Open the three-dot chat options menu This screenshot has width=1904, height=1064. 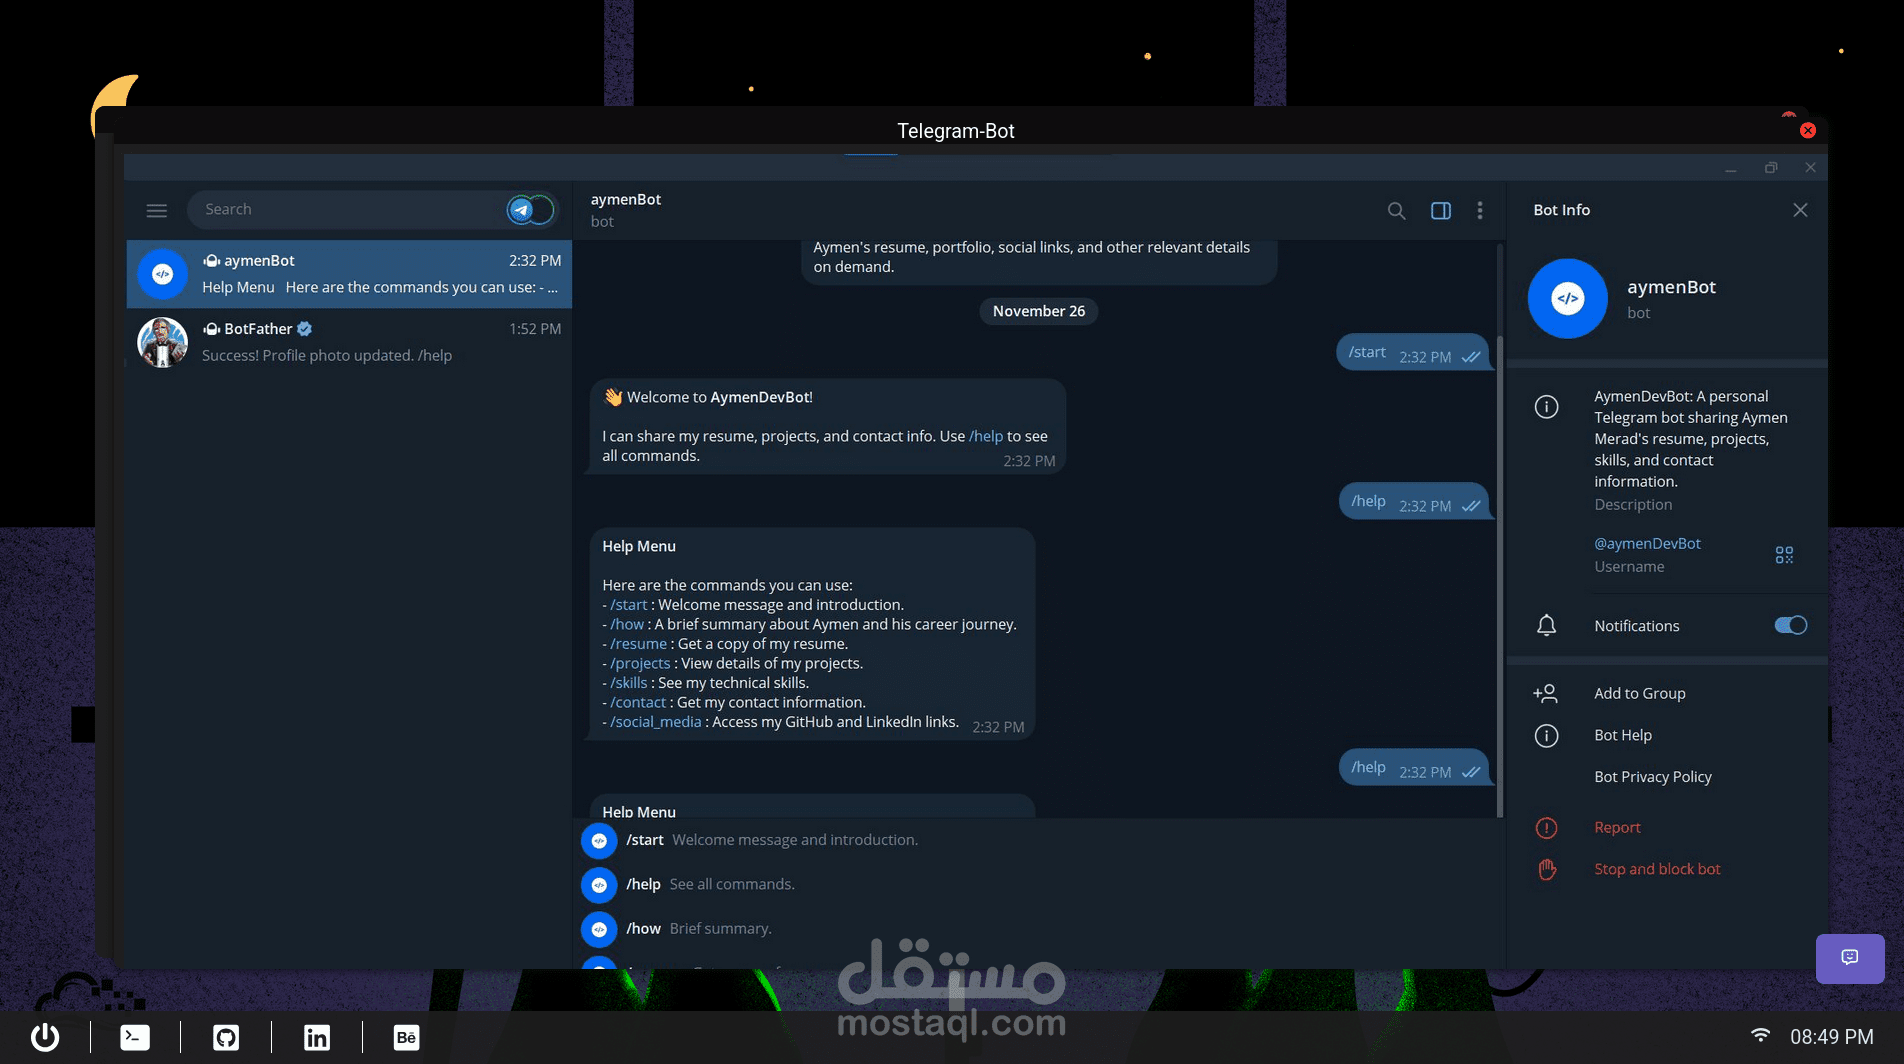point(1480,210)
